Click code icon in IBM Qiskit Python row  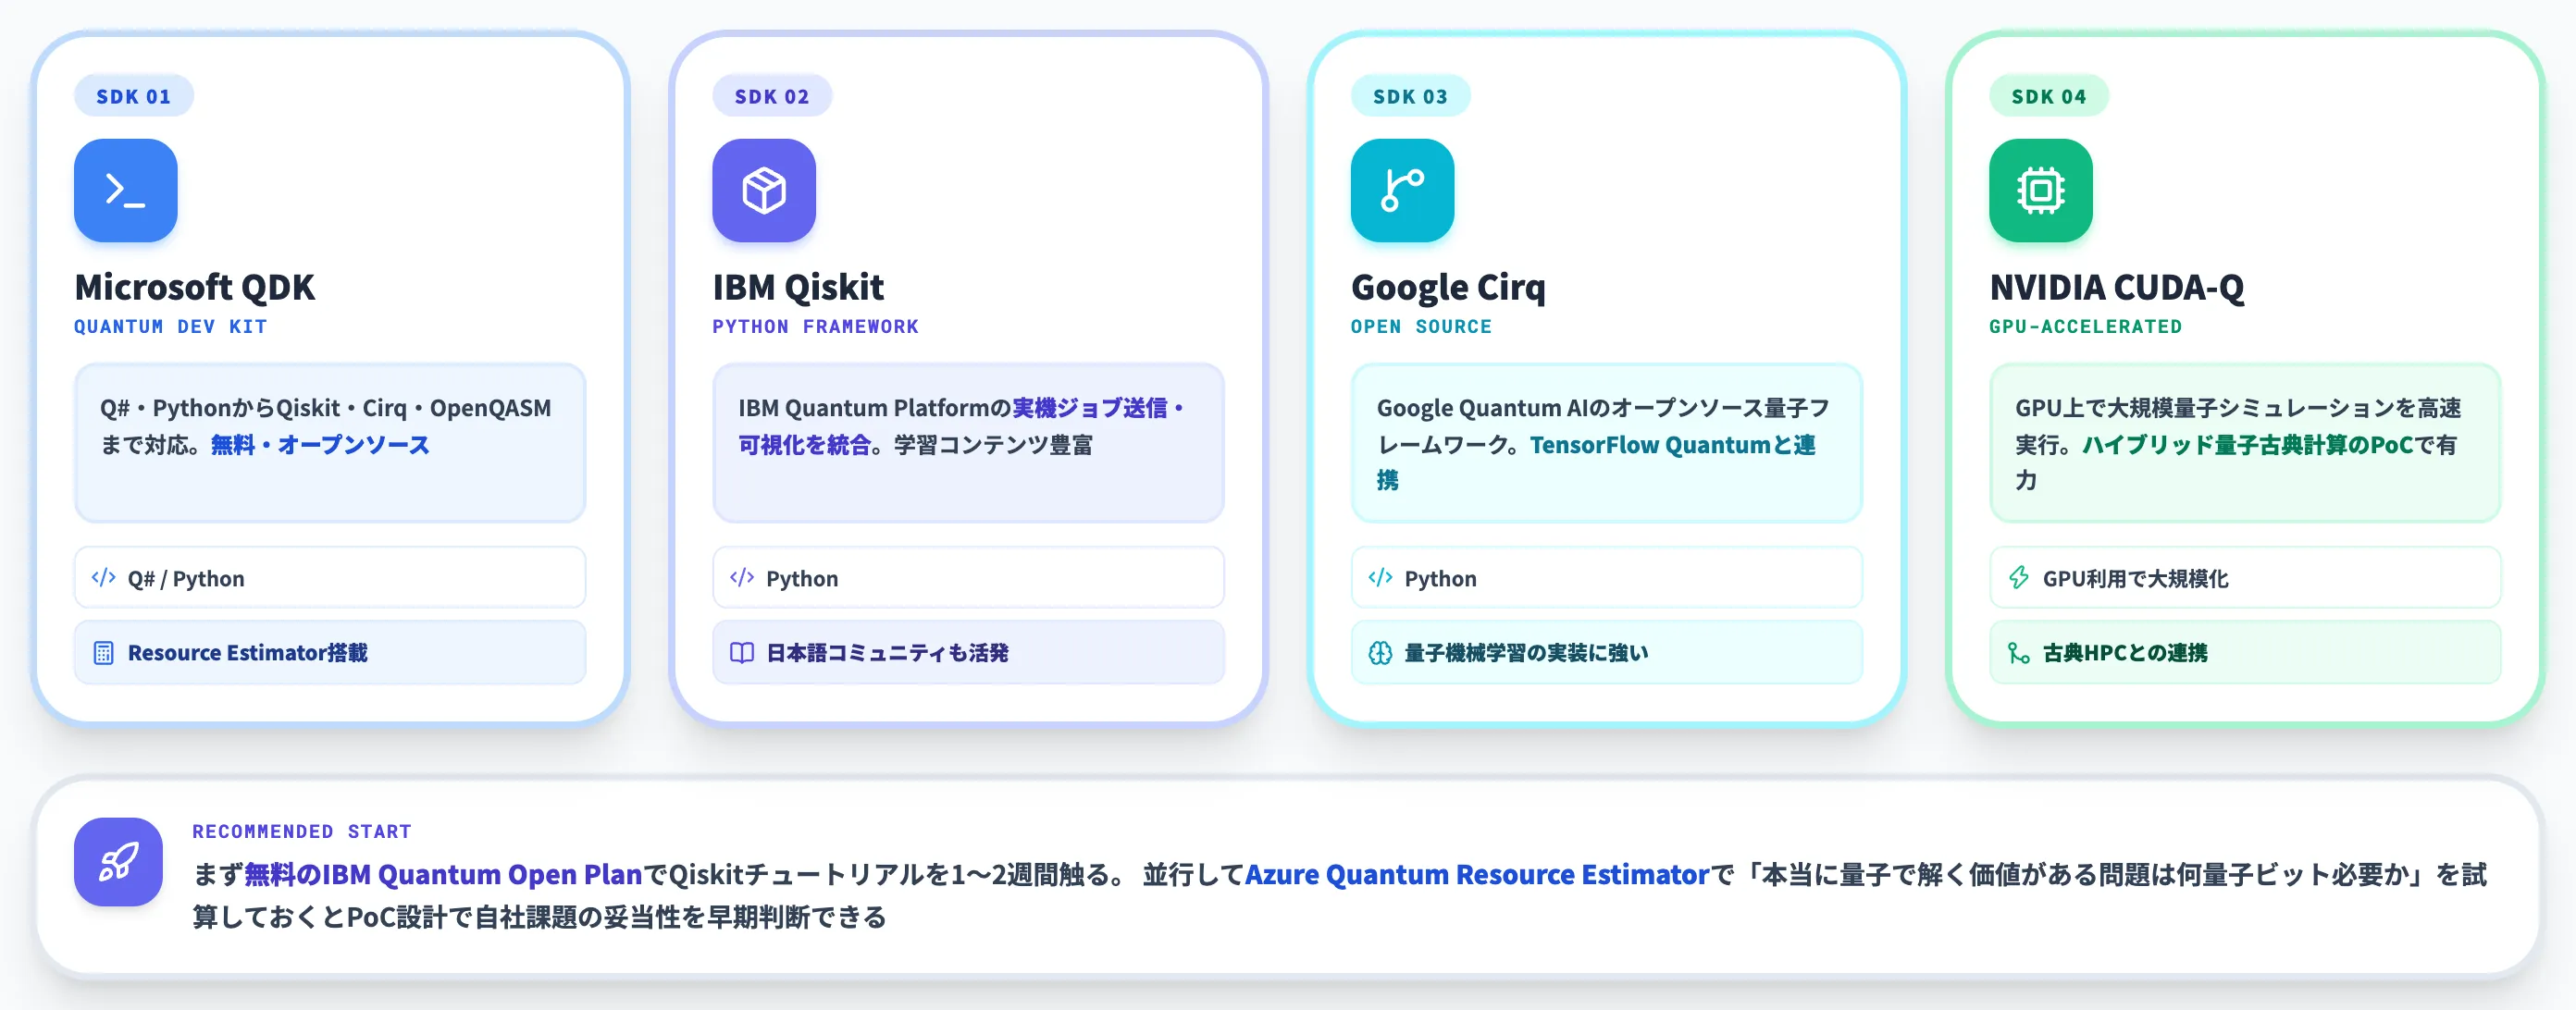[742, 578]
